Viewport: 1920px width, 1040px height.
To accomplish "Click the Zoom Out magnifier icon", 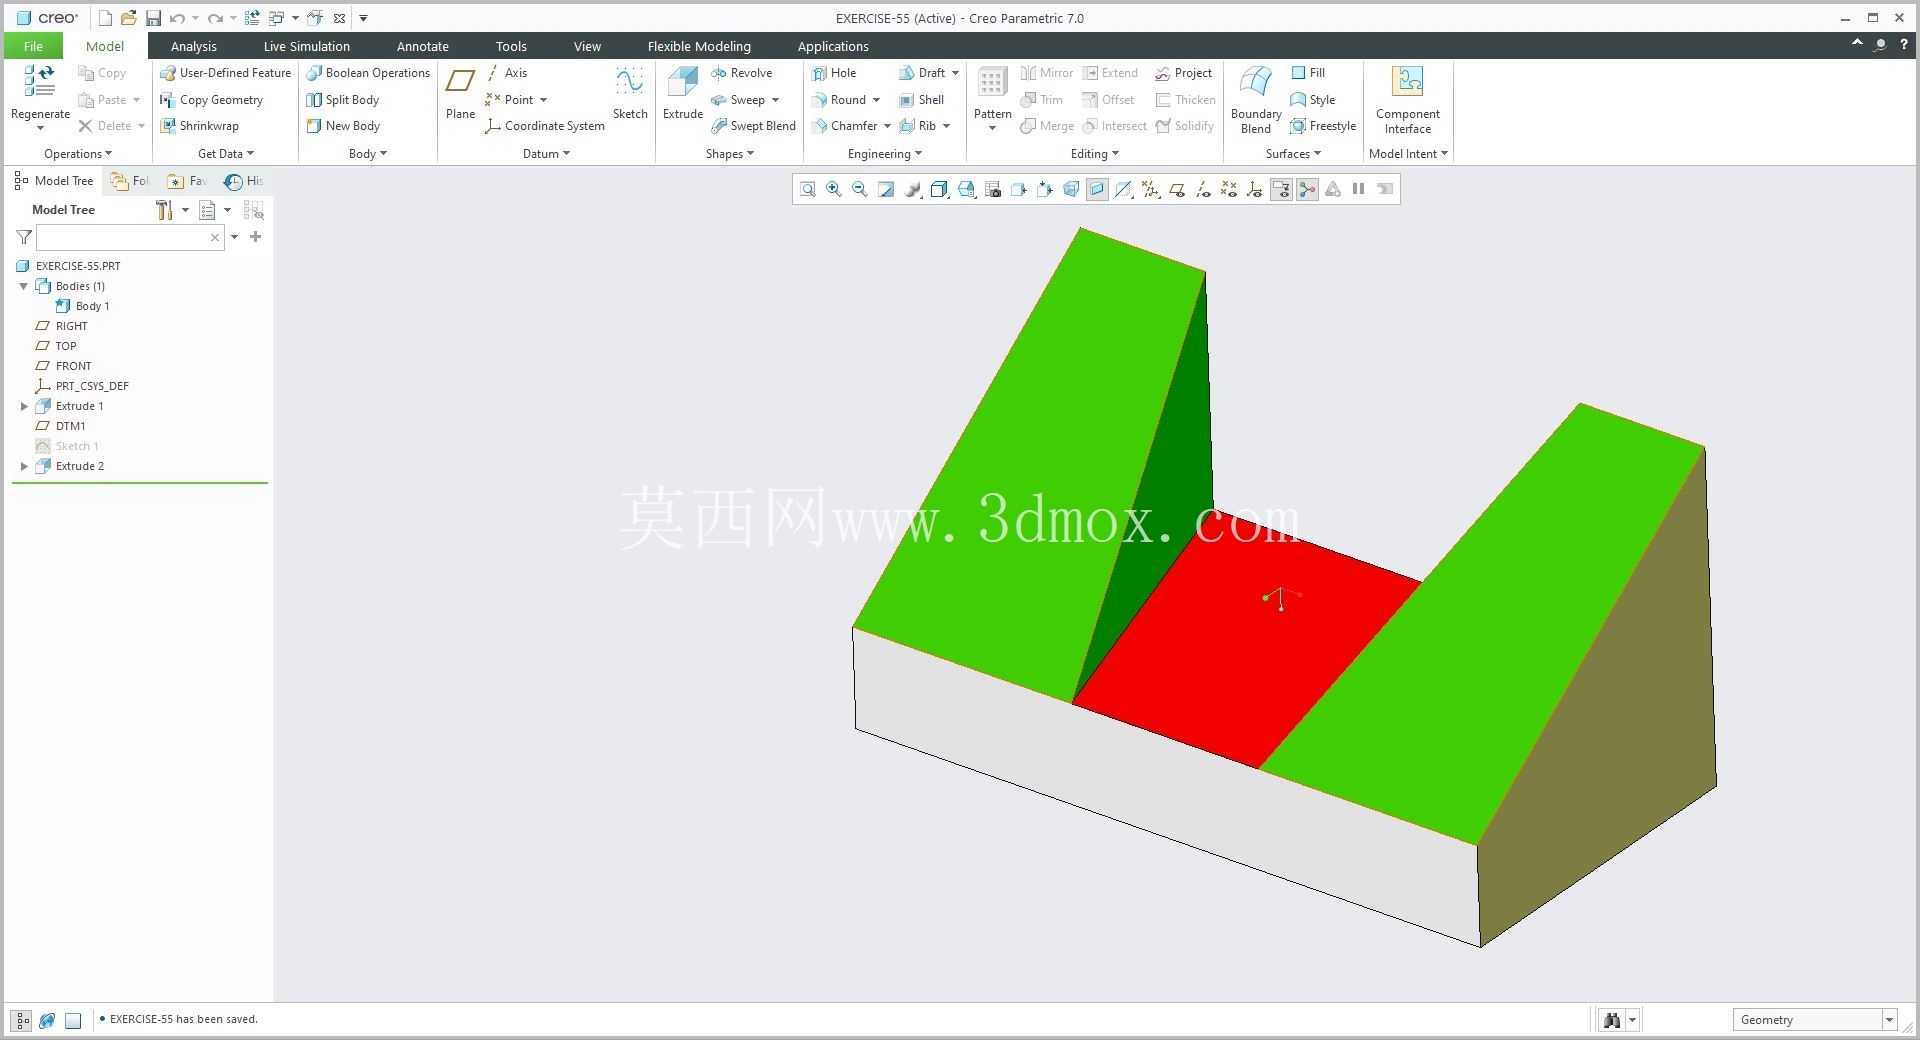I will point(859,189).
